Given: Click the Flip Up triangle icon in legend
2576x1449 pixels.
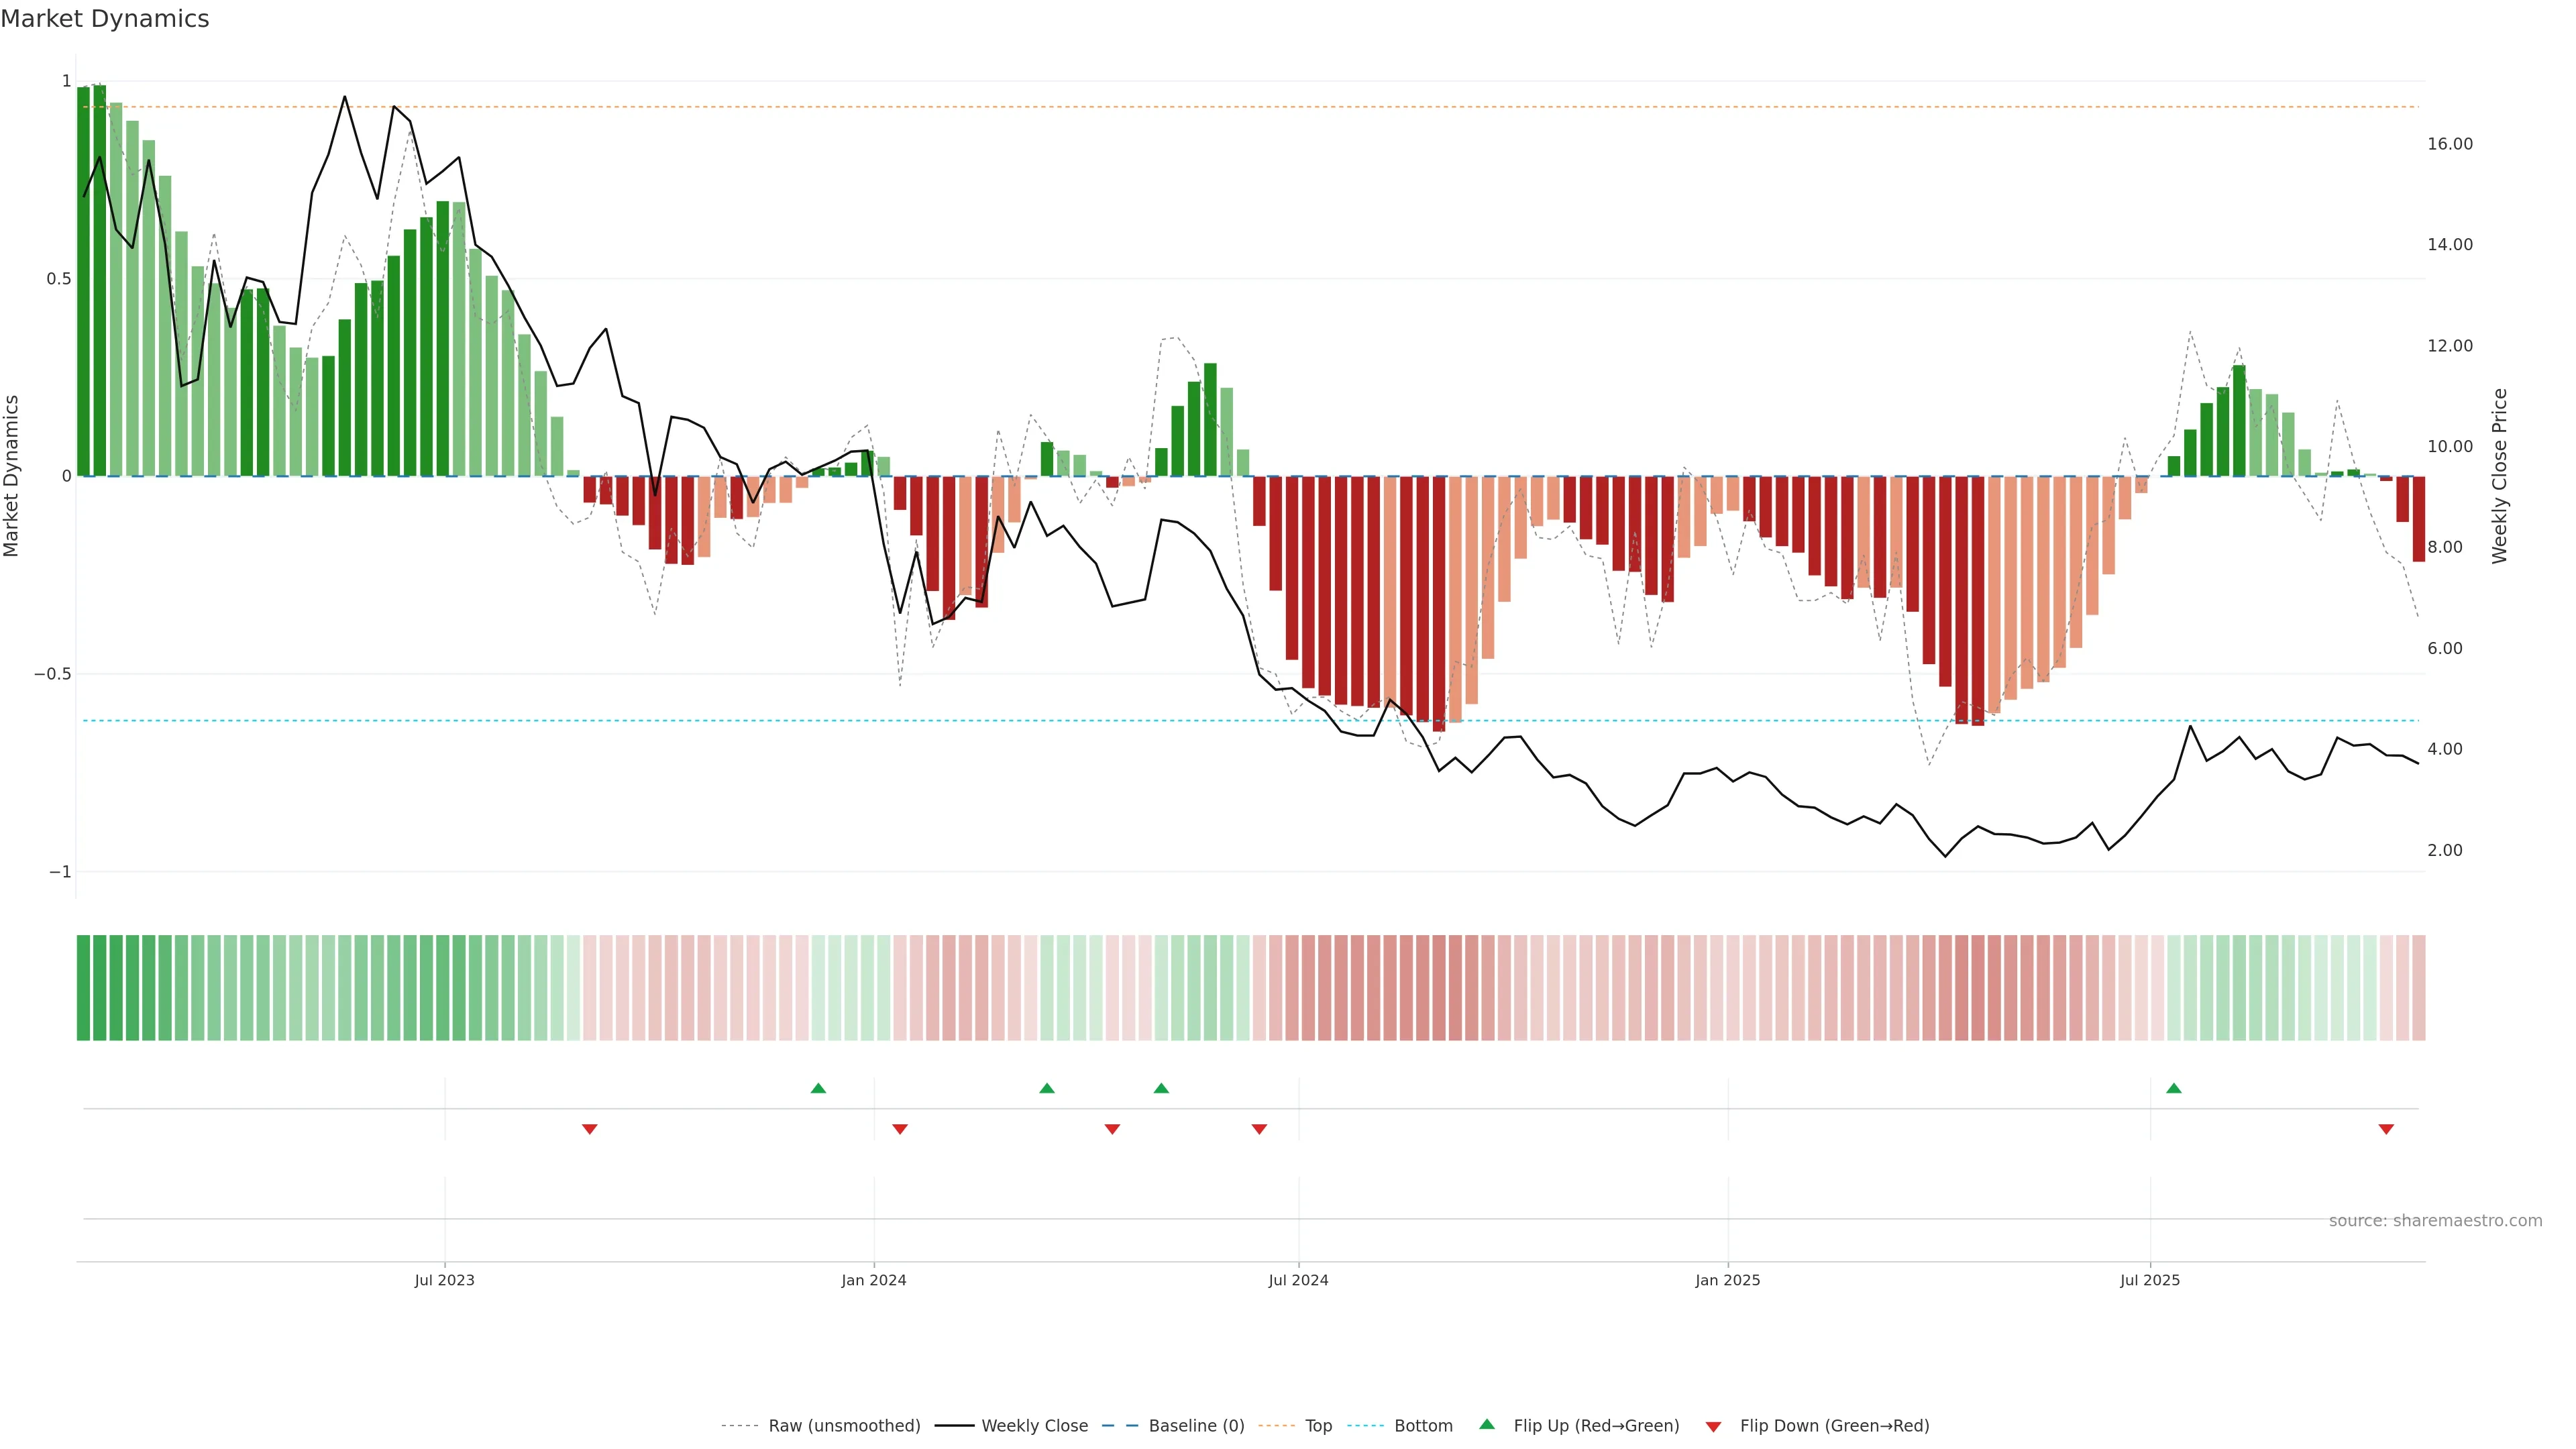Looking at the screenshot, I should pos(1486,1424).
